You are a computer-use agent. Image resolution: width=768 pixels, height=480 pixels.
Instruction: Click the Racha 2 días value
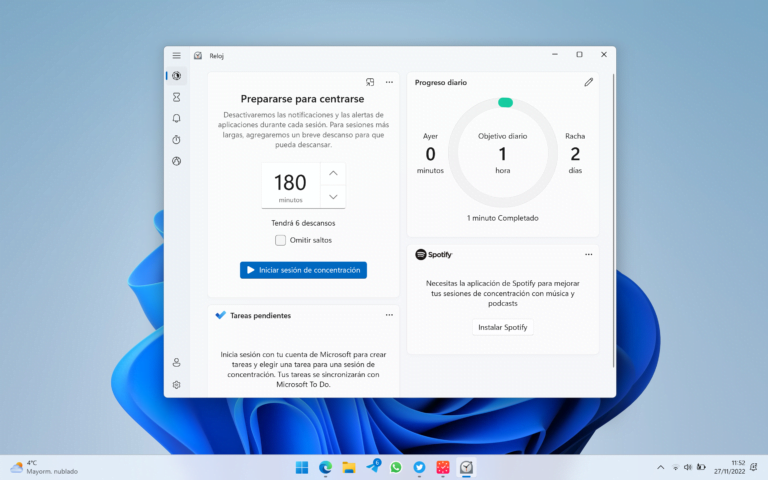coord(575,154)
